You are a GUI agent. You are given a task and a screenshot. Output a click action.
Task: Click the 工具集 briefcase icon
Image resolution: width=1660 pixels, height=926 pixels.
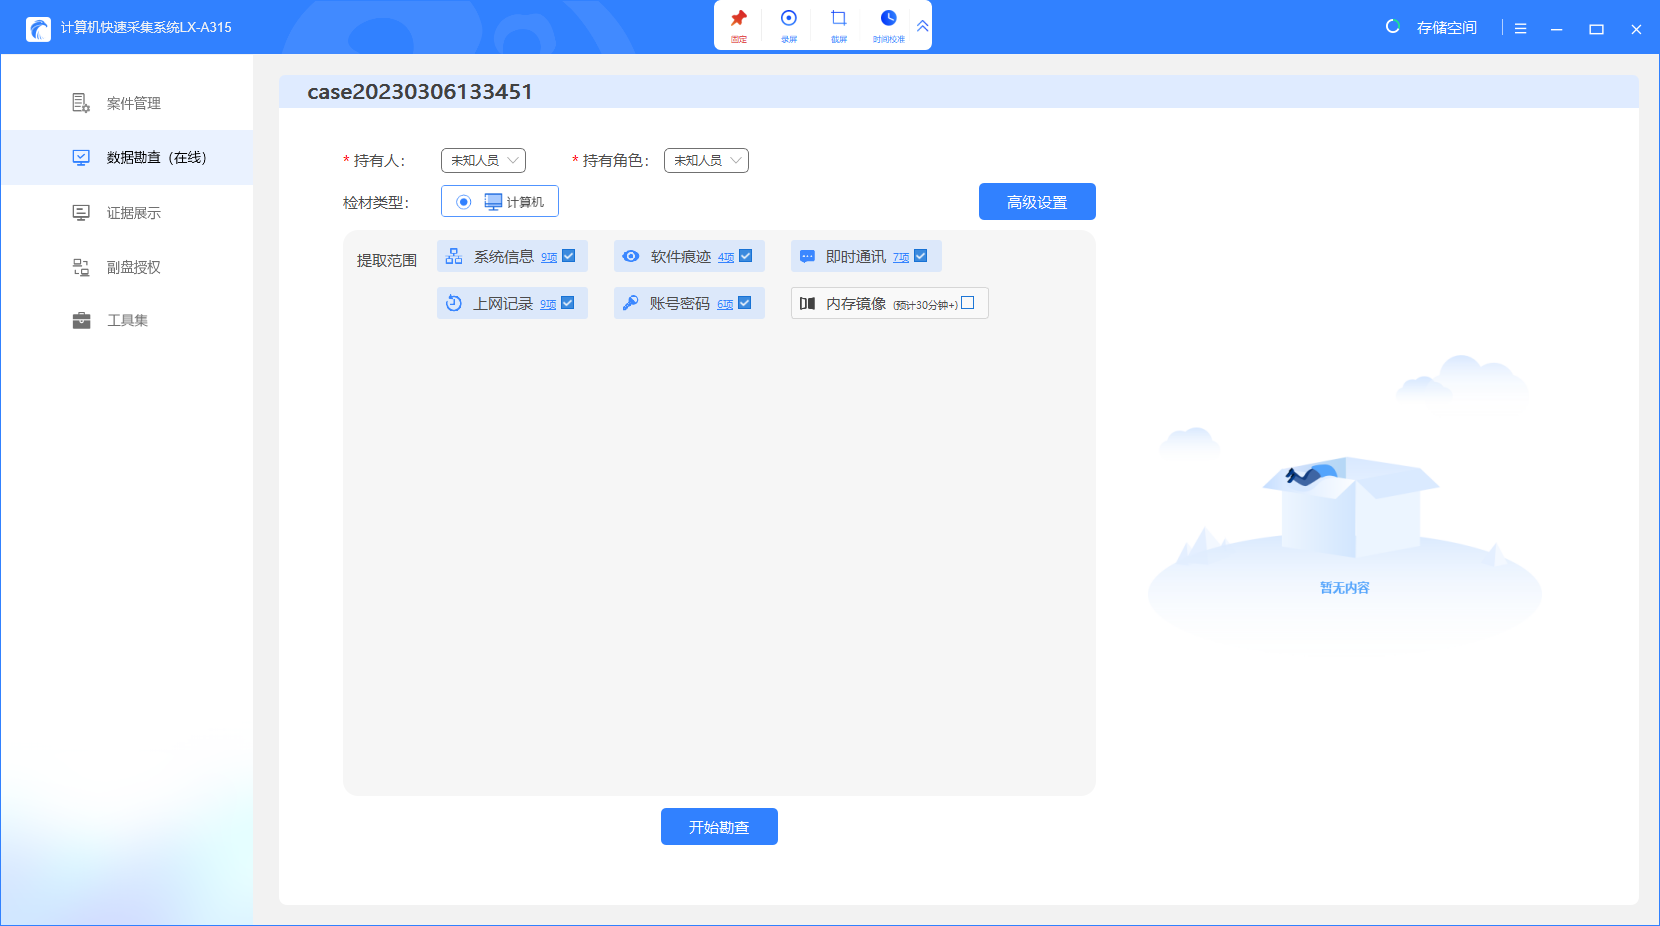coord(82,320)
